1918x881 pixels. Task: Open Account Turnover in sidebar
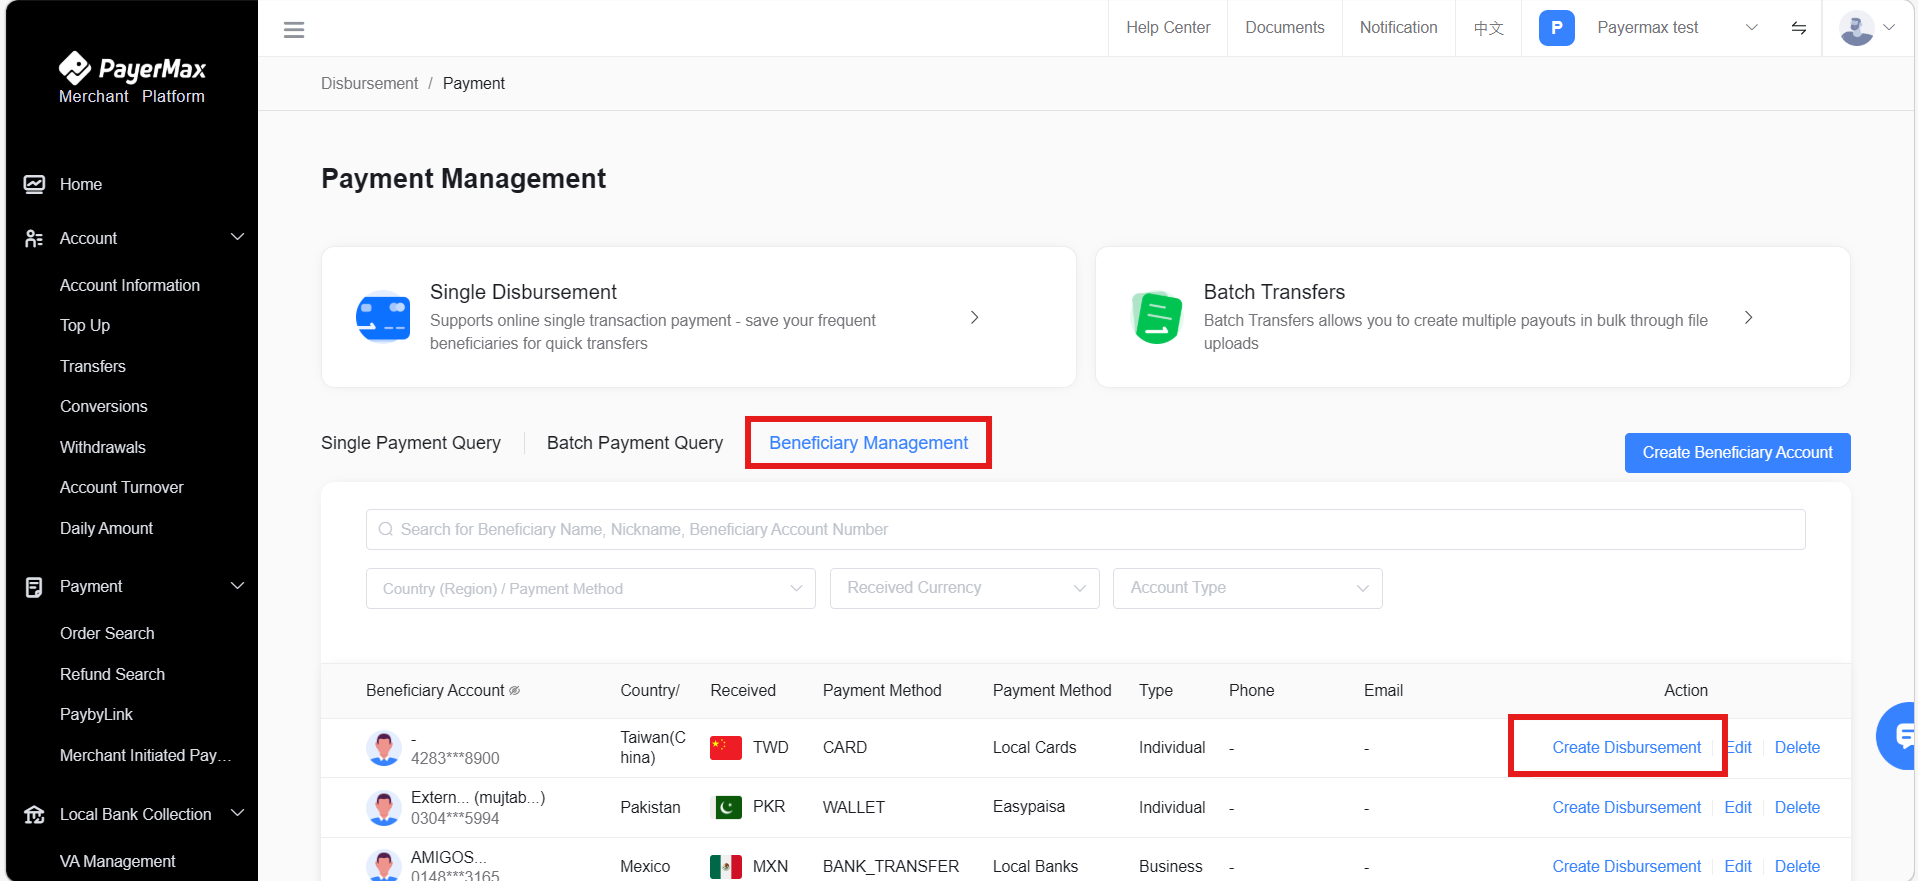point(122,488)
